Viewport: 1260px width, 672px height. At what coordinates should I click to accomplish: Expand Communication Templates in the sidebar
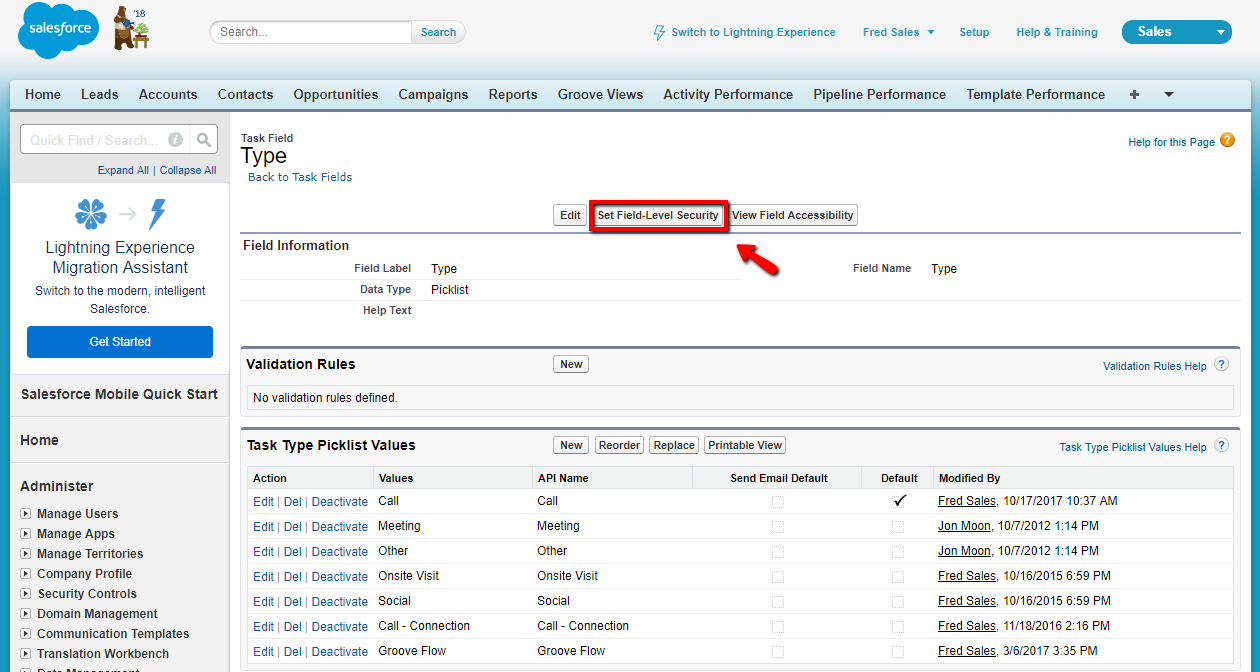[x=26, y=634]
